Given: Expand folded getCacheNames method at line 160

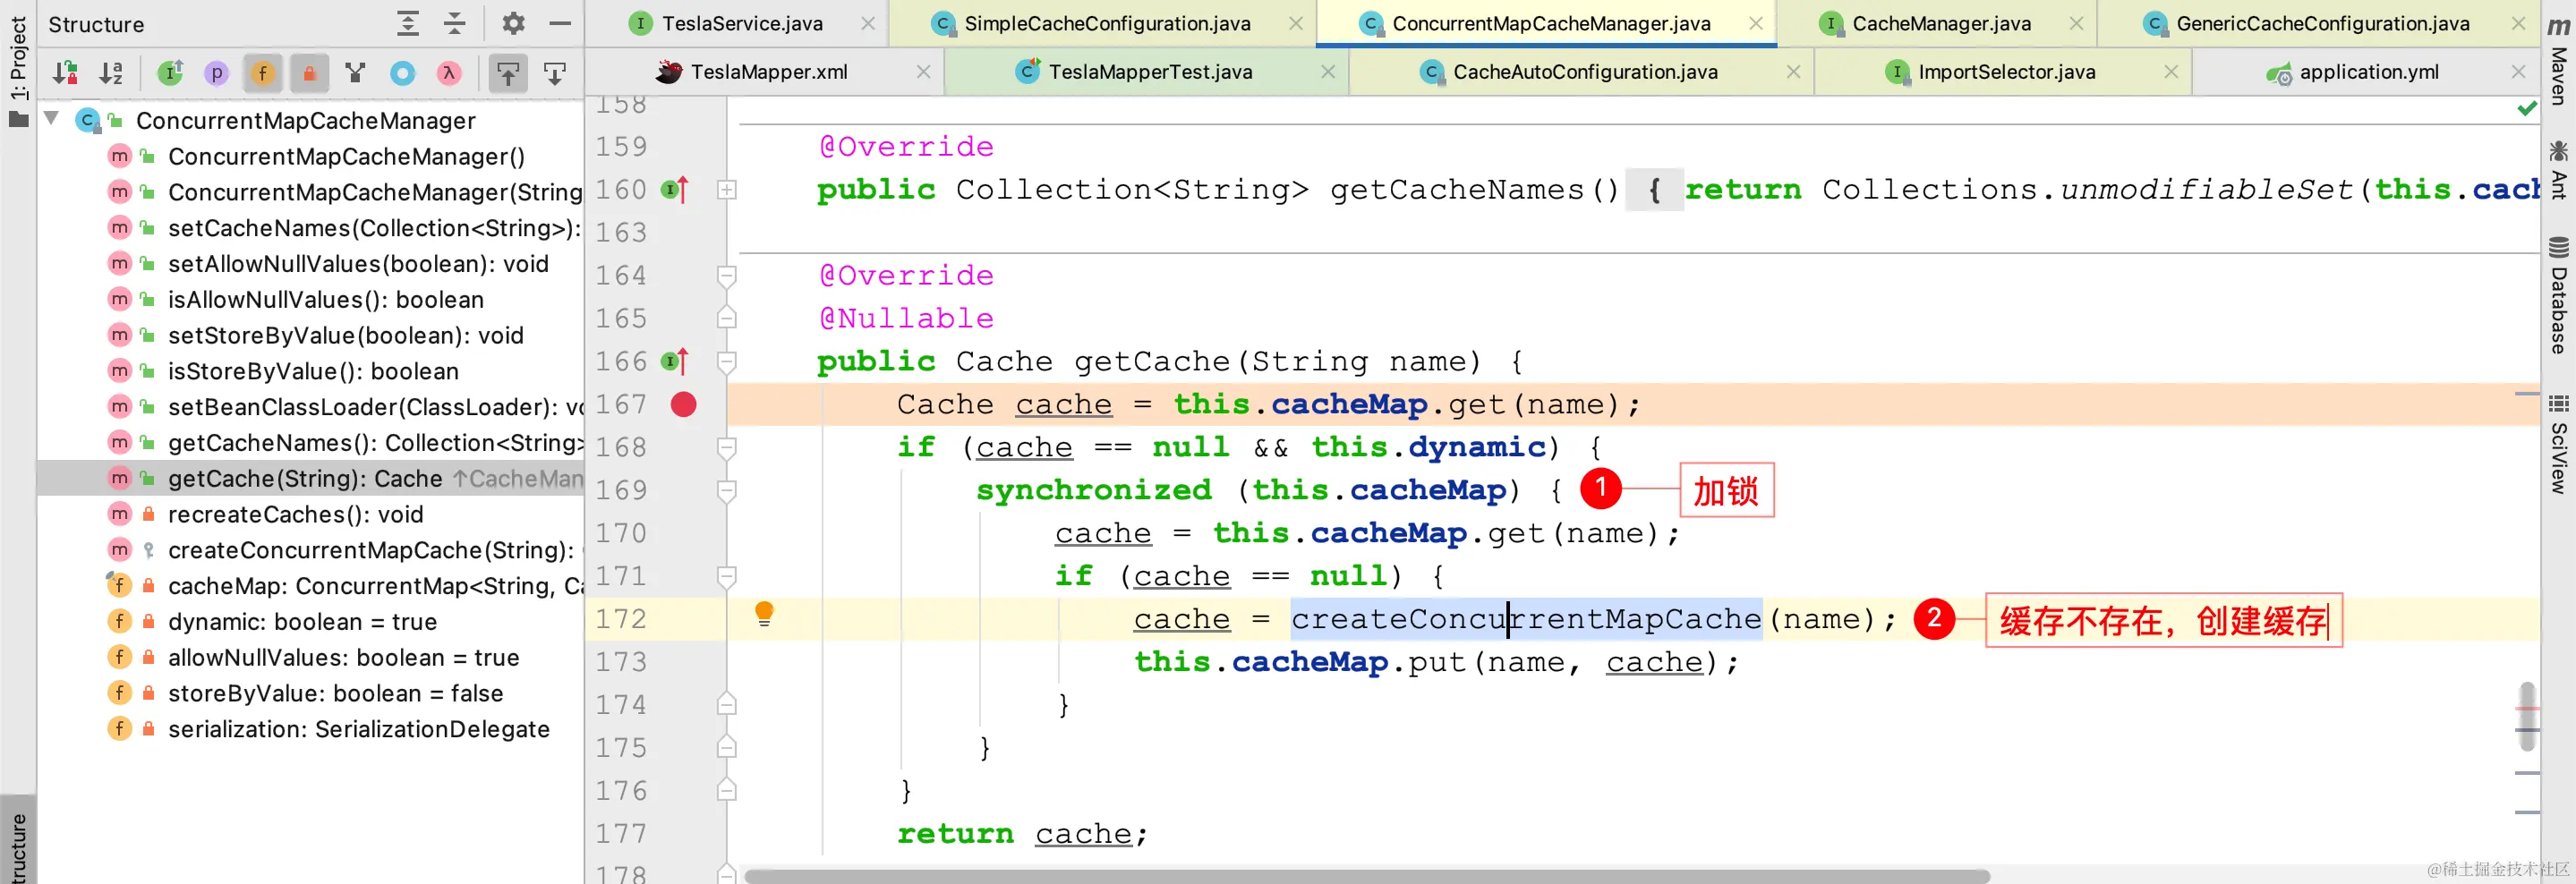Looking at the screenshot, I should click(727, 189).
